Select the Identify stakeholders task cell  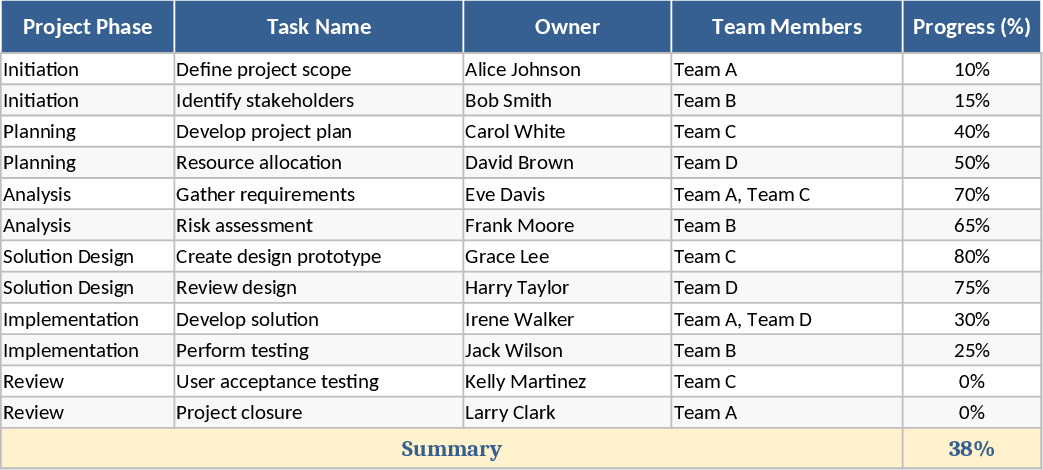click(x=318, y=101)
